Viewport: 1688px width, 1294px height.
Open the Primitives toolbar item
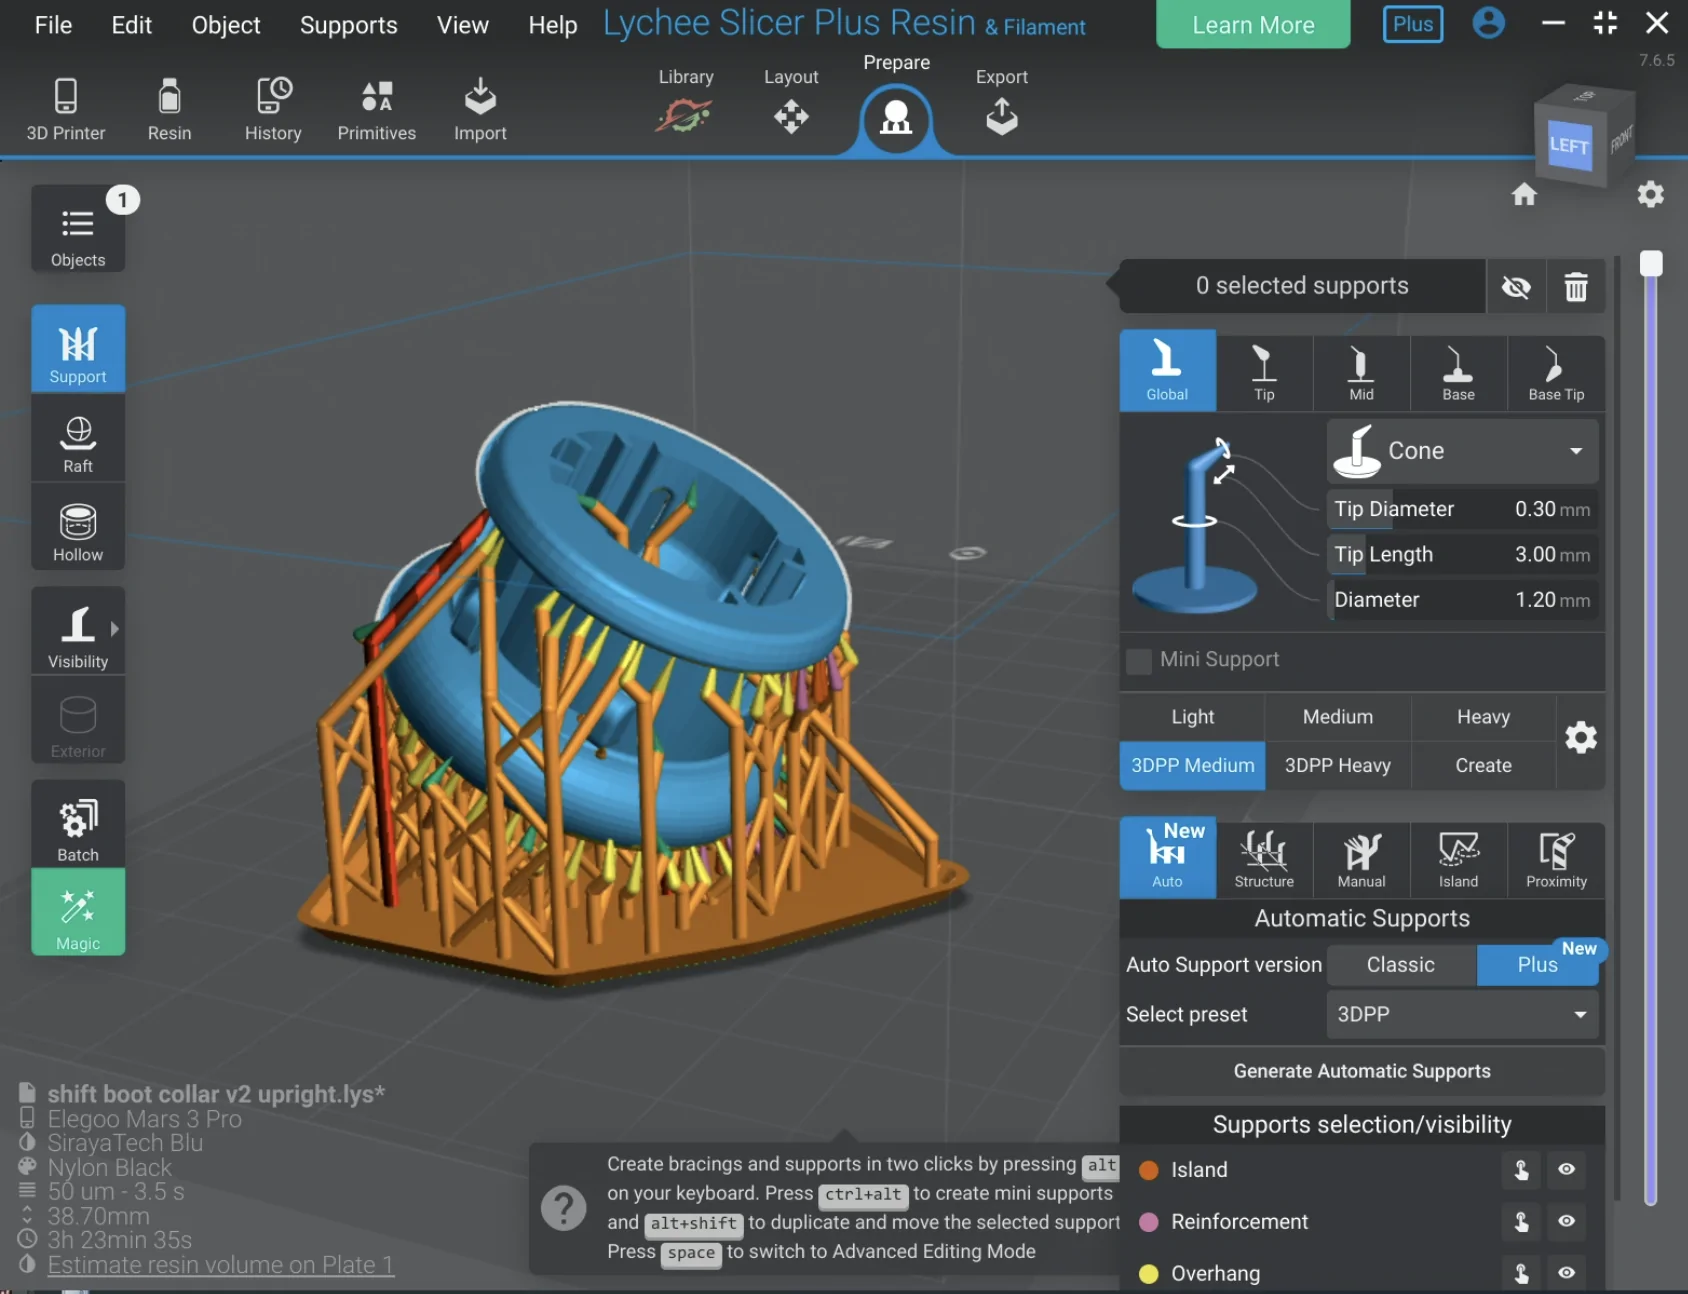[376, 109]
